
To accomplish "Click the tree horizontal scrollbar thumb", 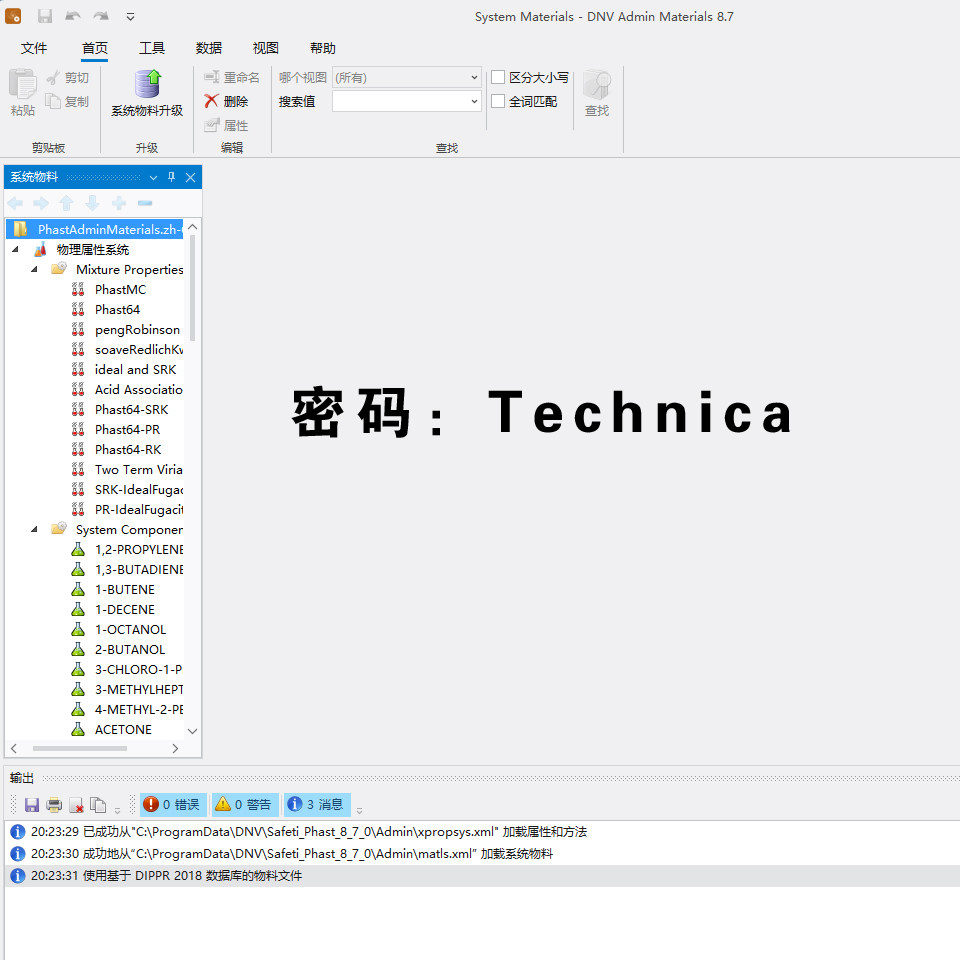I will click(x=80, y=748).
